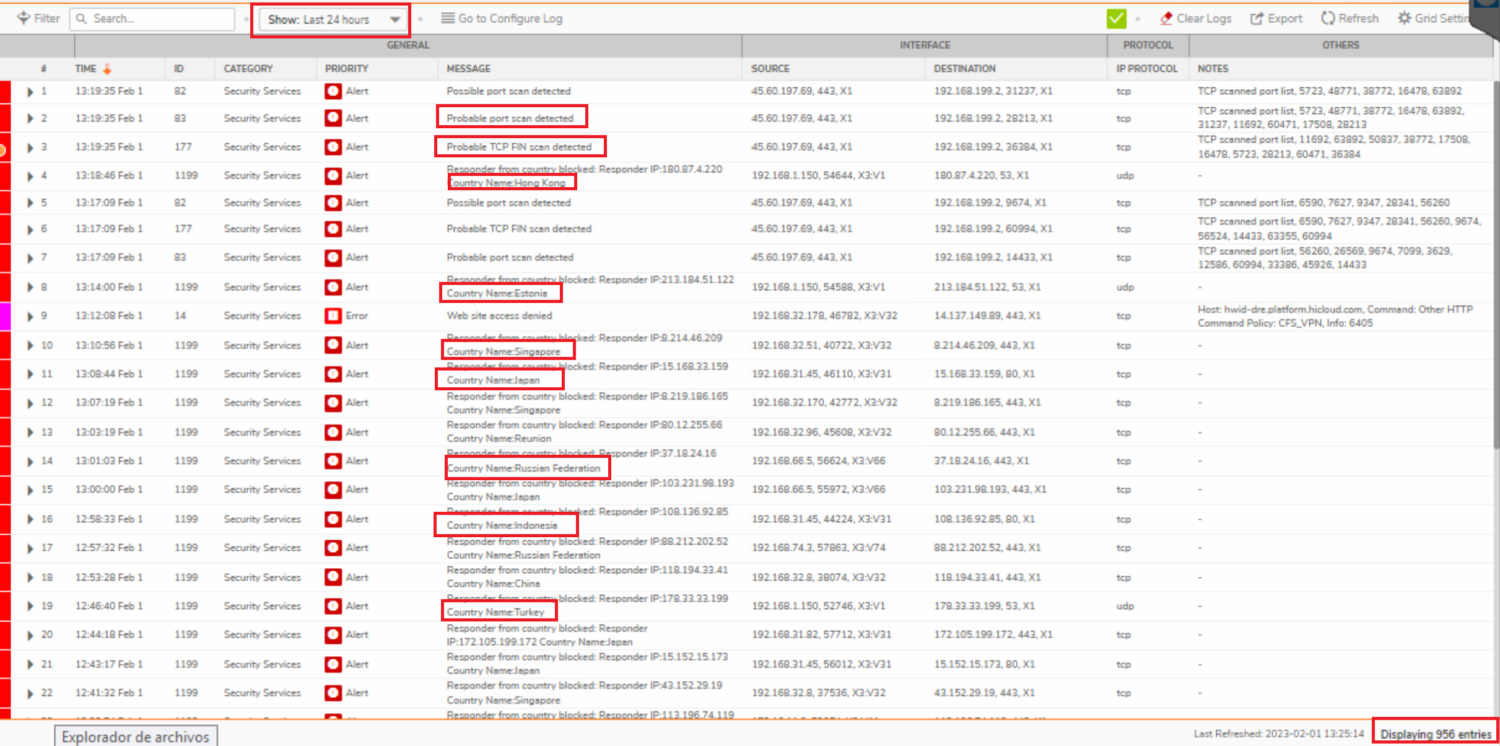Click the Clear Logs eraser icon

[1166, 19]
